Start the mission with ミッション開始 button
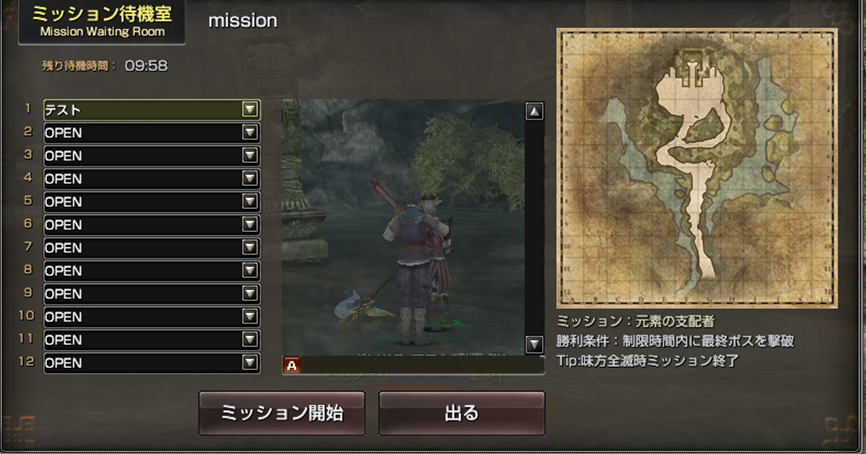 tap(282, 413)
